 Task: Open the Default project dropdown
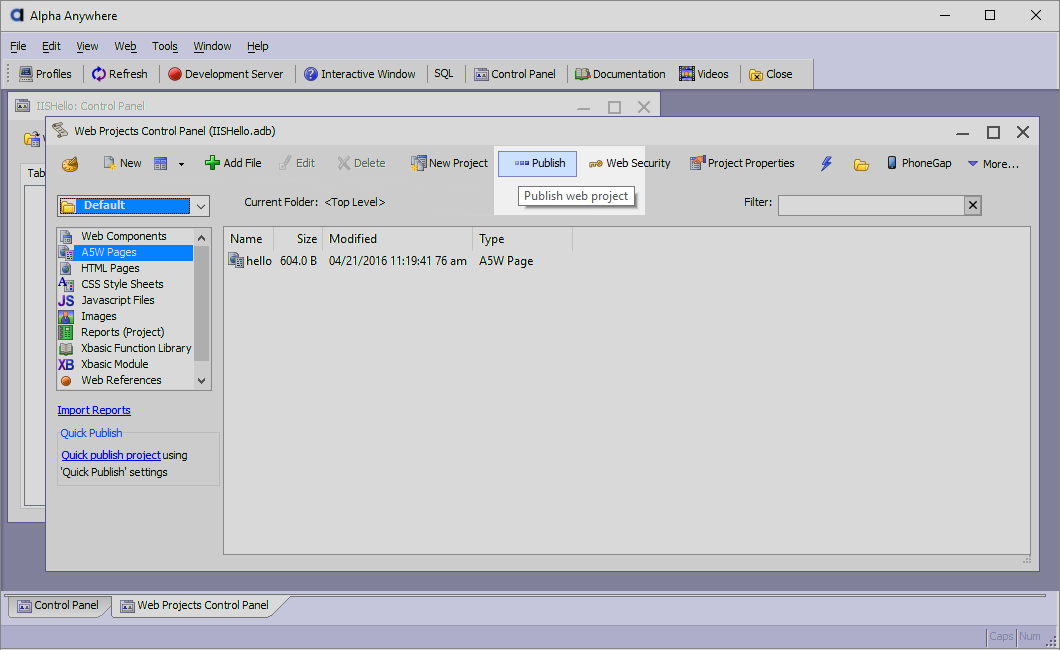[x=201, y=206]
